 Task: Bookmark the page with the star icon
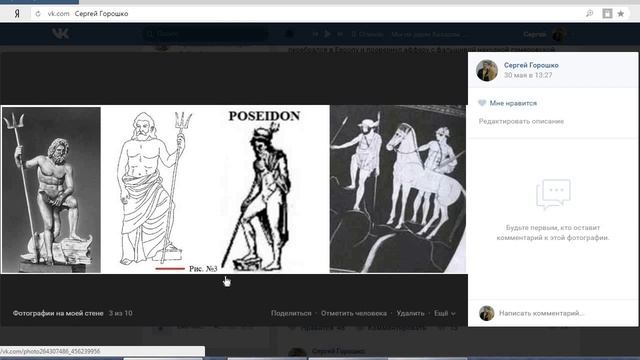pos(621,13)
